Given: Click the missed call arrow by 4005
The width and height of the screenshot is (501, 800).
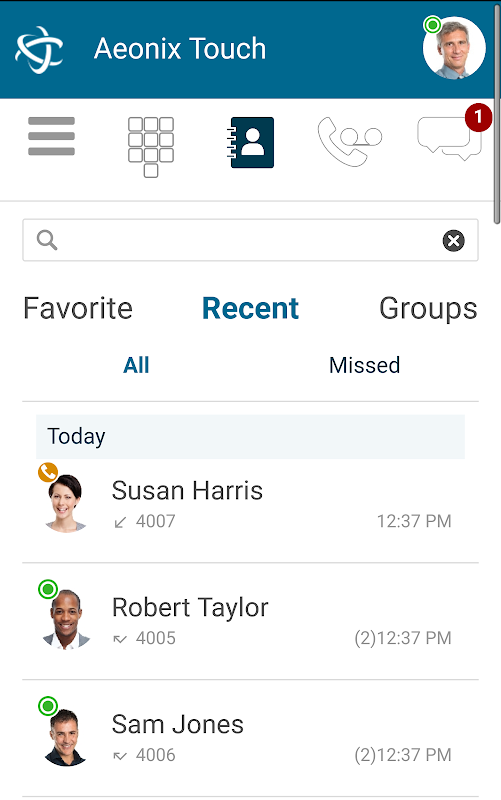Looking at the screenshot, I should [120, 639].
